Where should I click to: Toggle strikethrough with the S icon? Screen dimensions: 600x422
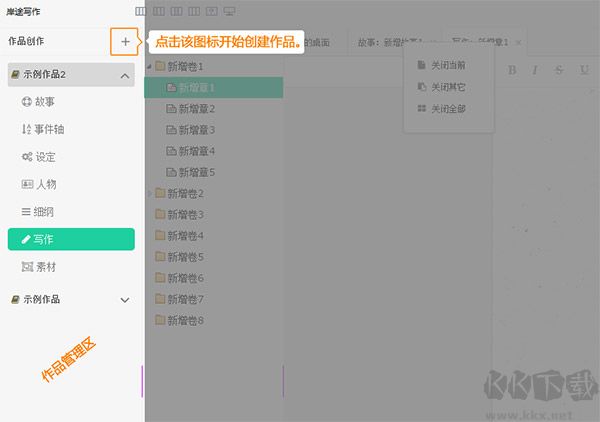(x=559, y=70)
